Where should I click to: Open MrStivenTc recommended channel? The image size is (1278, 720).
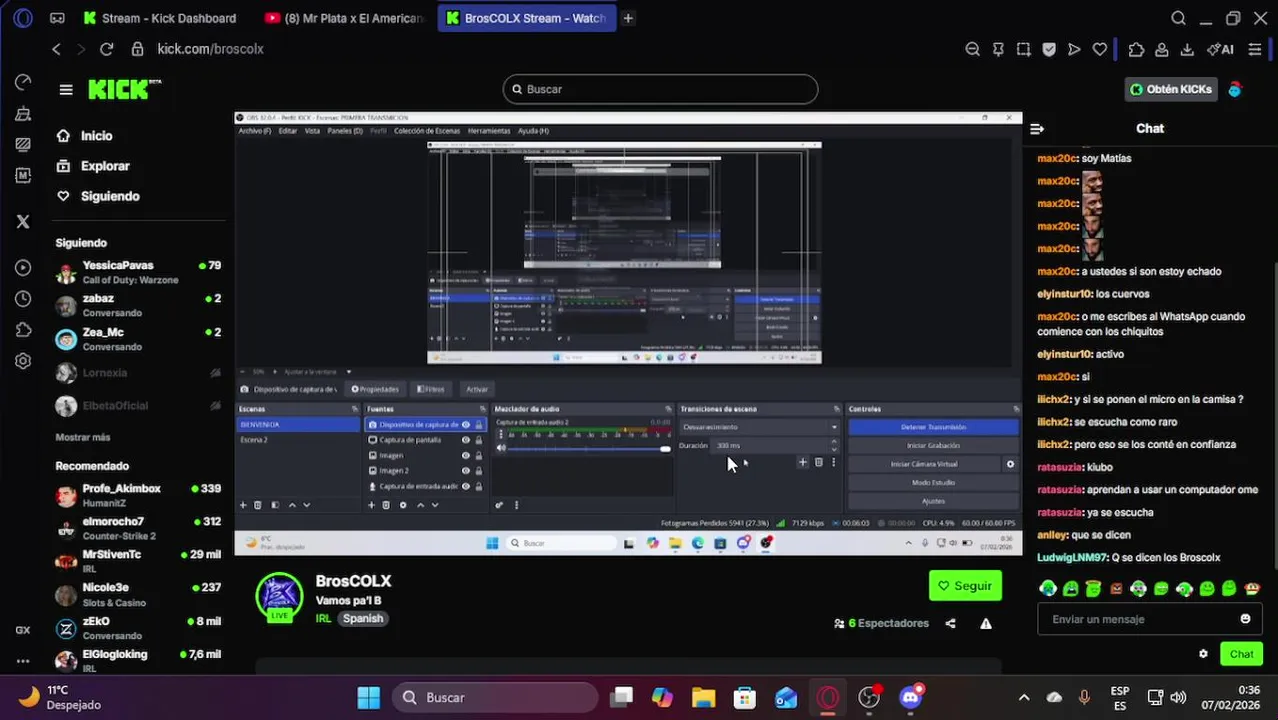[x=138, y=561]
